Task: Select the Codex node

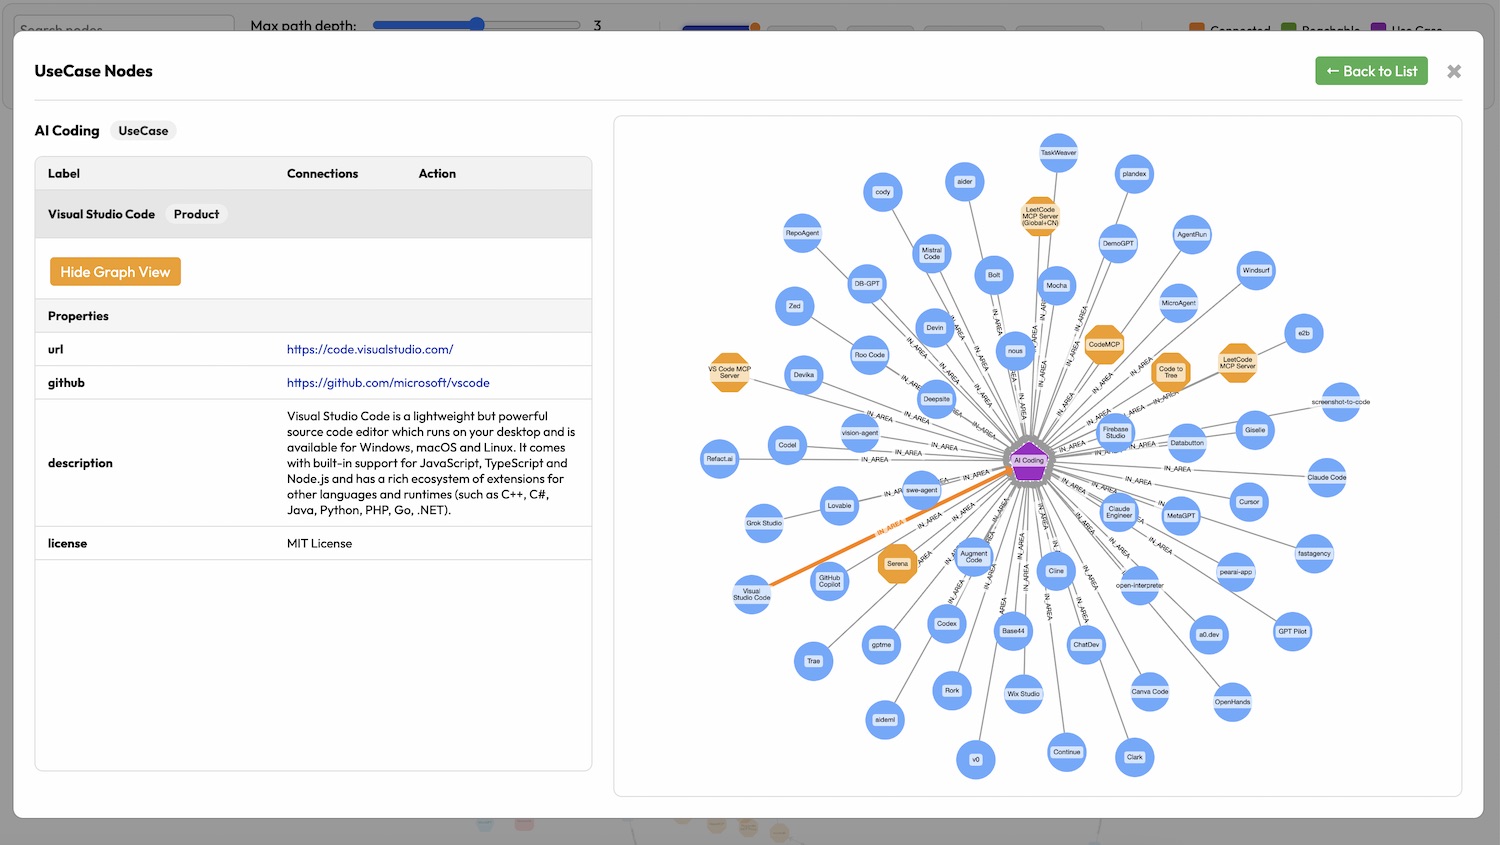Action: click(x=946, y=624)
